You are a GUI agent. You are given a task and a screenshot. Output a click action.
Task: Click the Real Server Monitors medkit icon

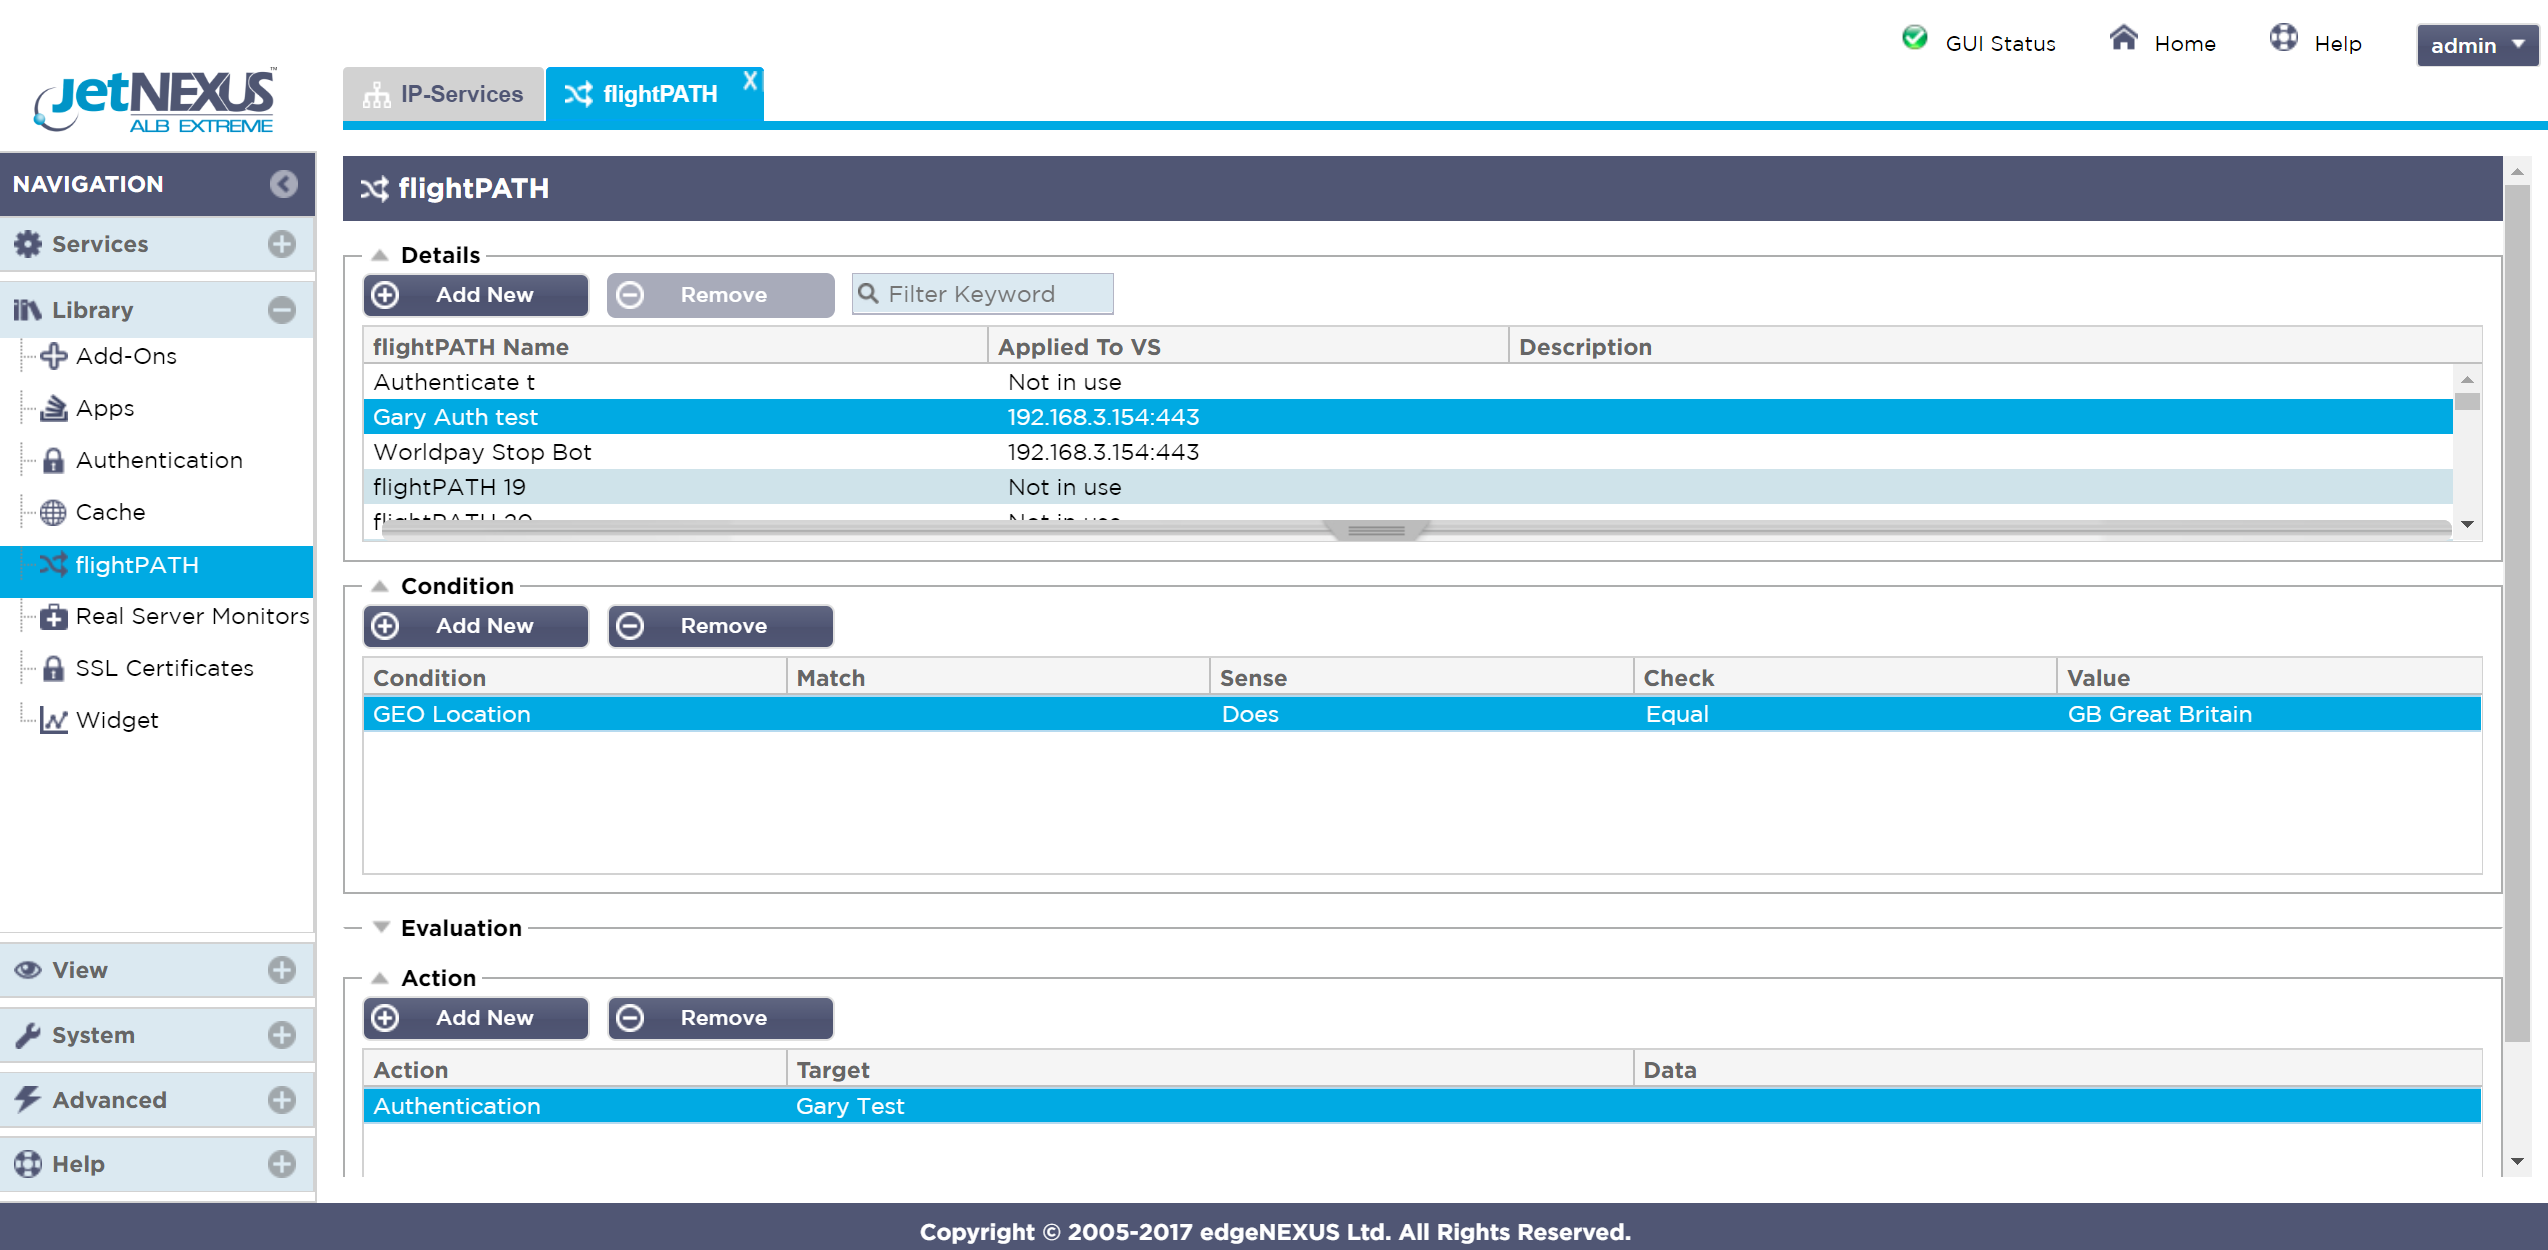54,617
